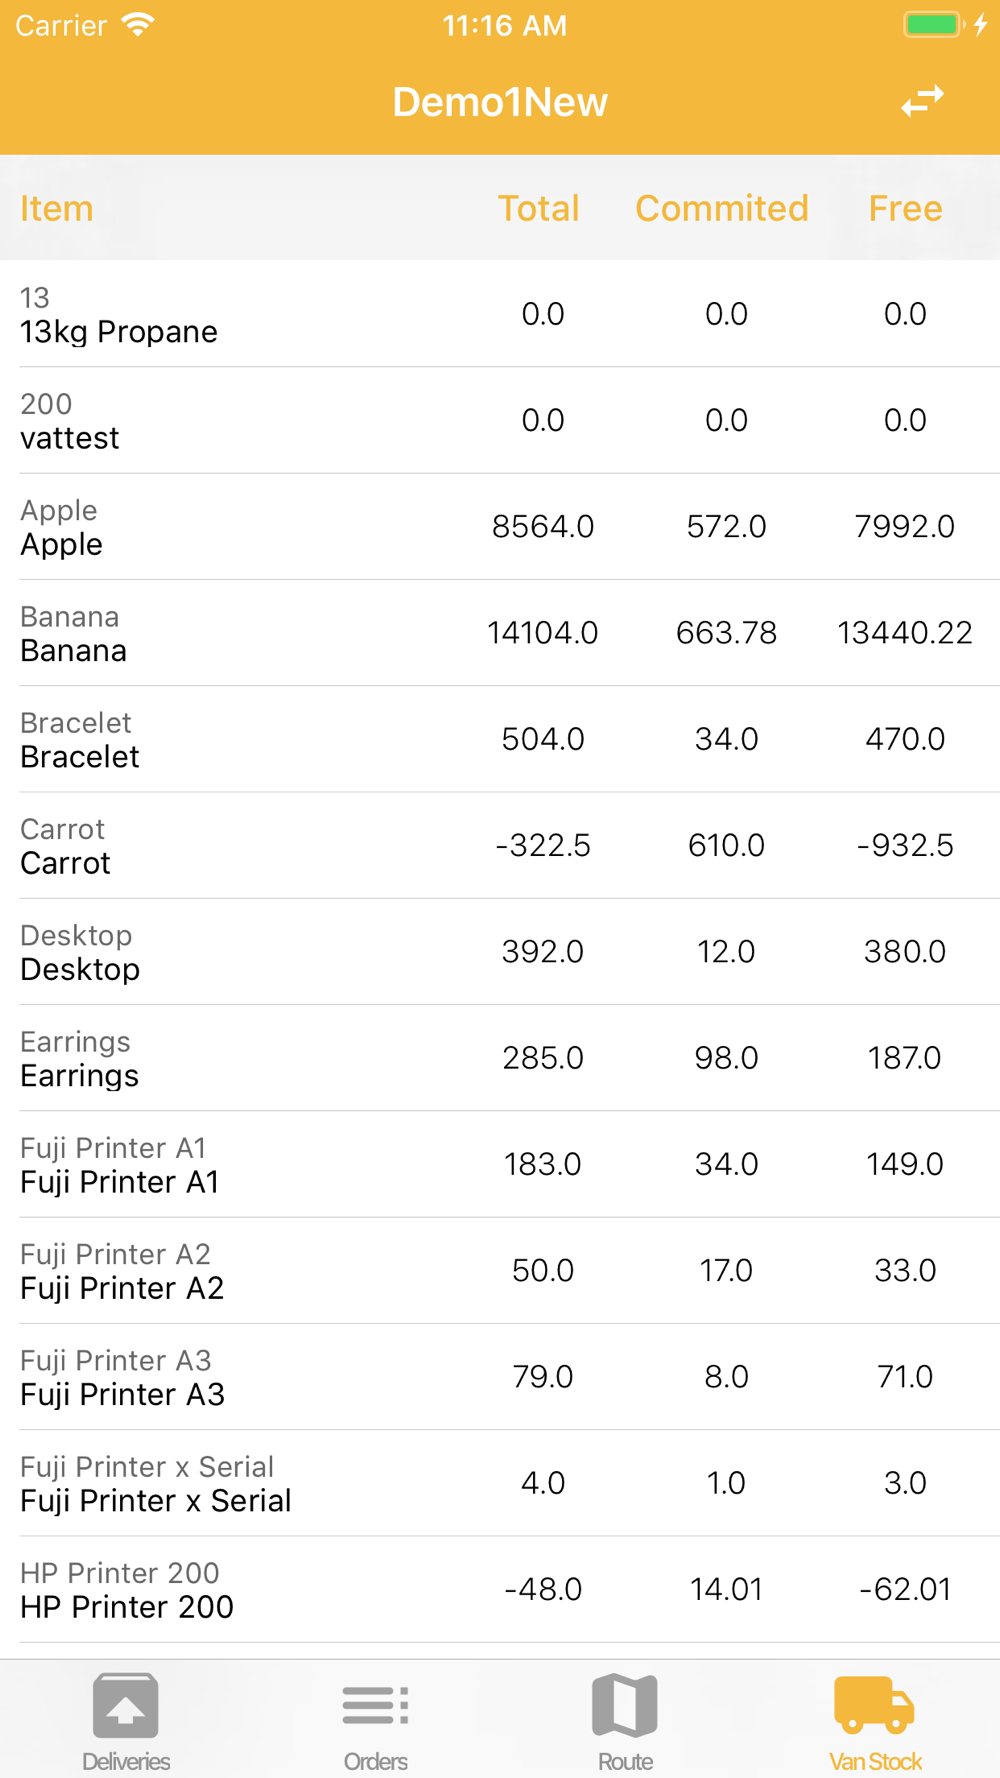Tap the swap arrows icon in header
Viewport: 1000px width, 1778px height.
point(922,102)
